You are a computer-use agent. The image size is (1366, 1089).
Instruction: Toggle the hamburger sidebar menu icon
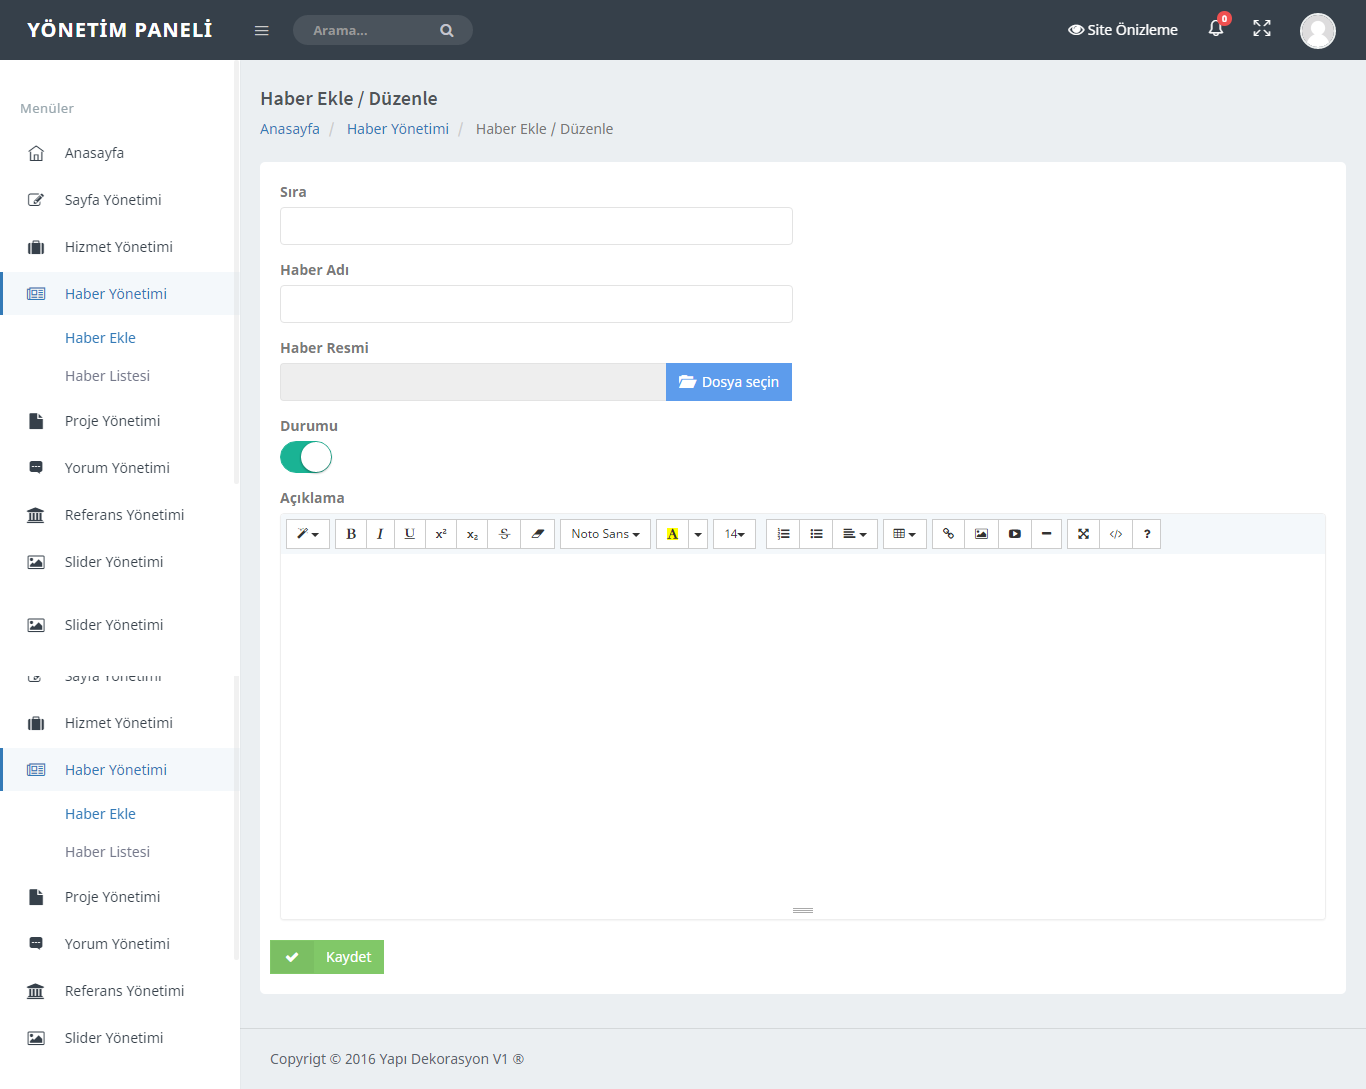(x=262, y=31)
